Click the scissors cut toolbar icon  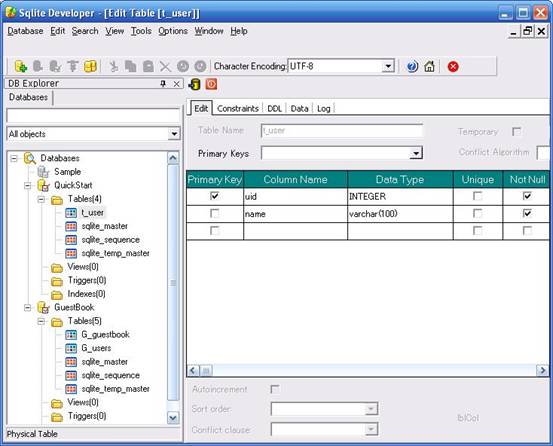click(x=113, y=66)
